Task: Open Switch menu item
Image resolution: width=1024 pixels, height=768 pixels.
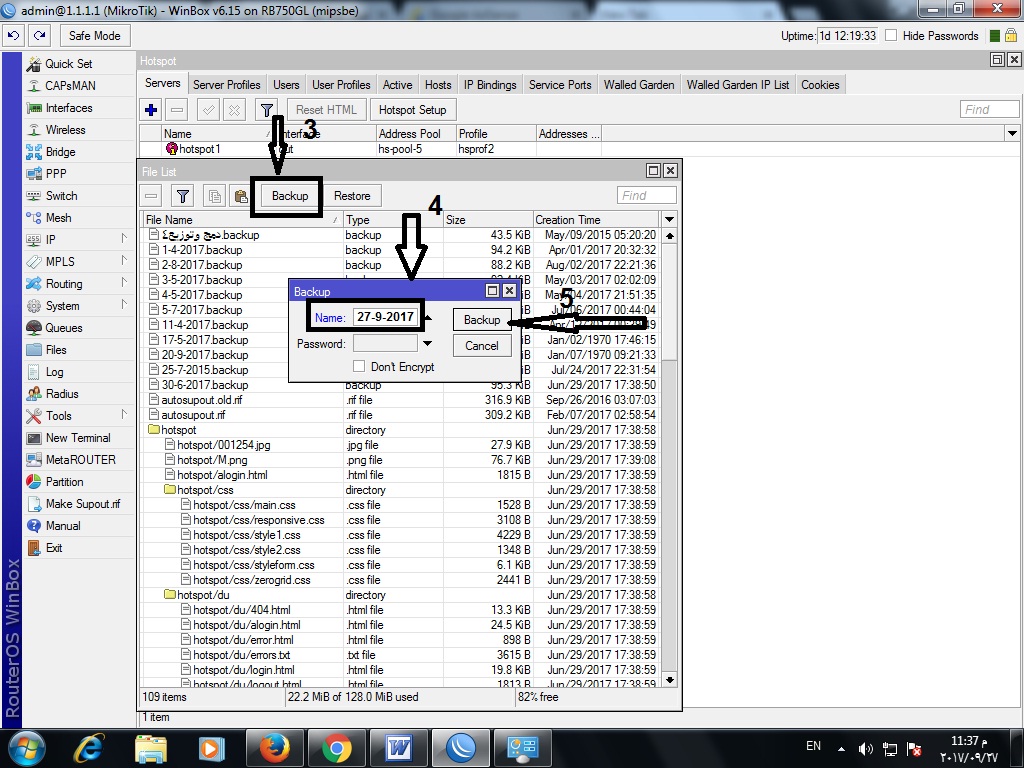Action: [61, 196]
